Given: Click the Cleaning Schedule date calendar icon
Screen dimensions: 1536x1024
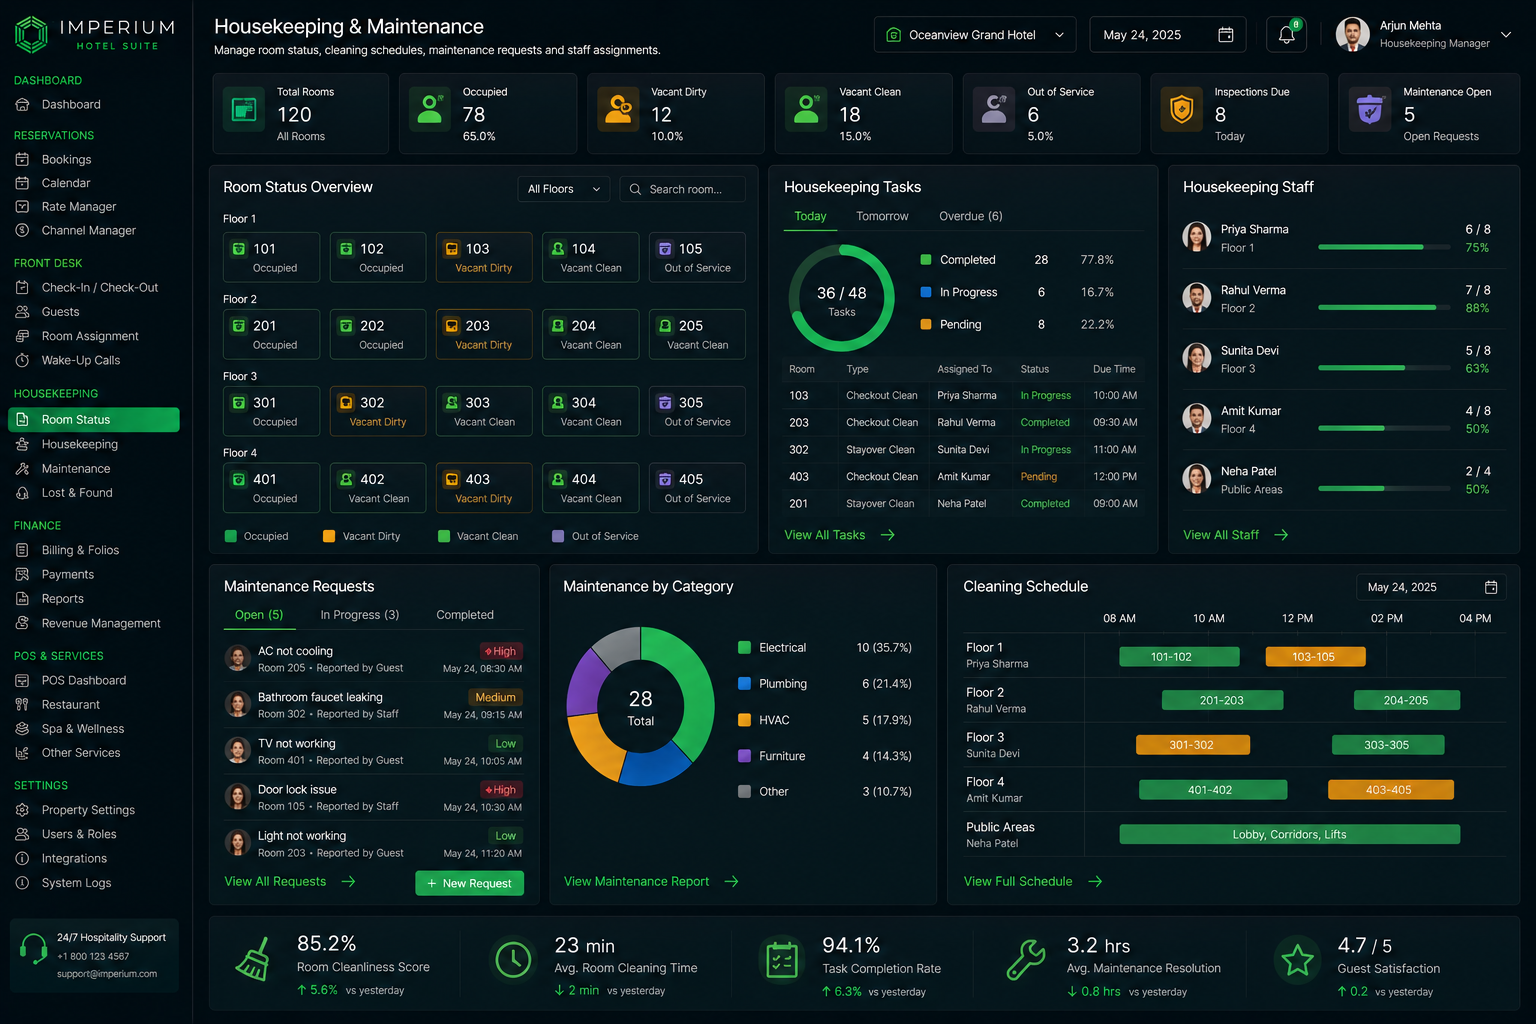Looking at the screenshot, I should (1491, 587).
